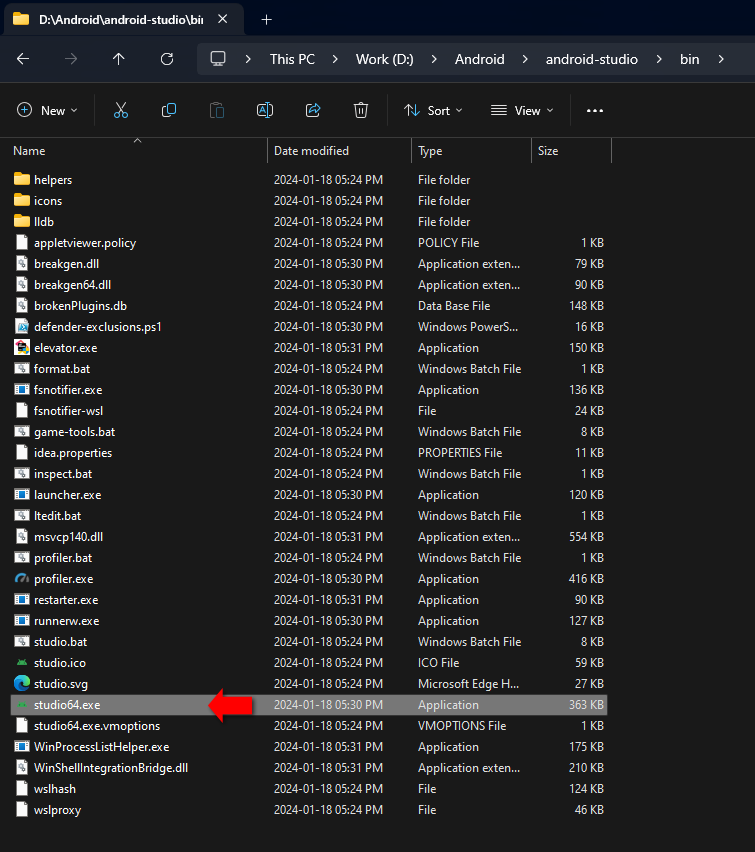
Task: Expand chevron after android-studio in breadcrumb
Action: pos(659,59)
